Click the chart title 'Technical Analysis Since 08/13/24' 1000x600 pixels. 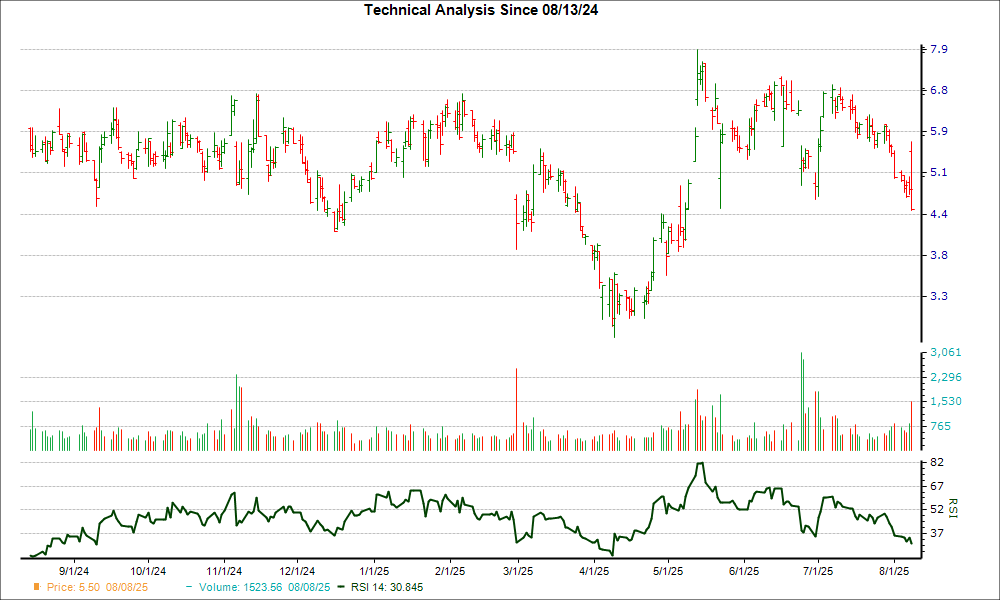(481, 10)
